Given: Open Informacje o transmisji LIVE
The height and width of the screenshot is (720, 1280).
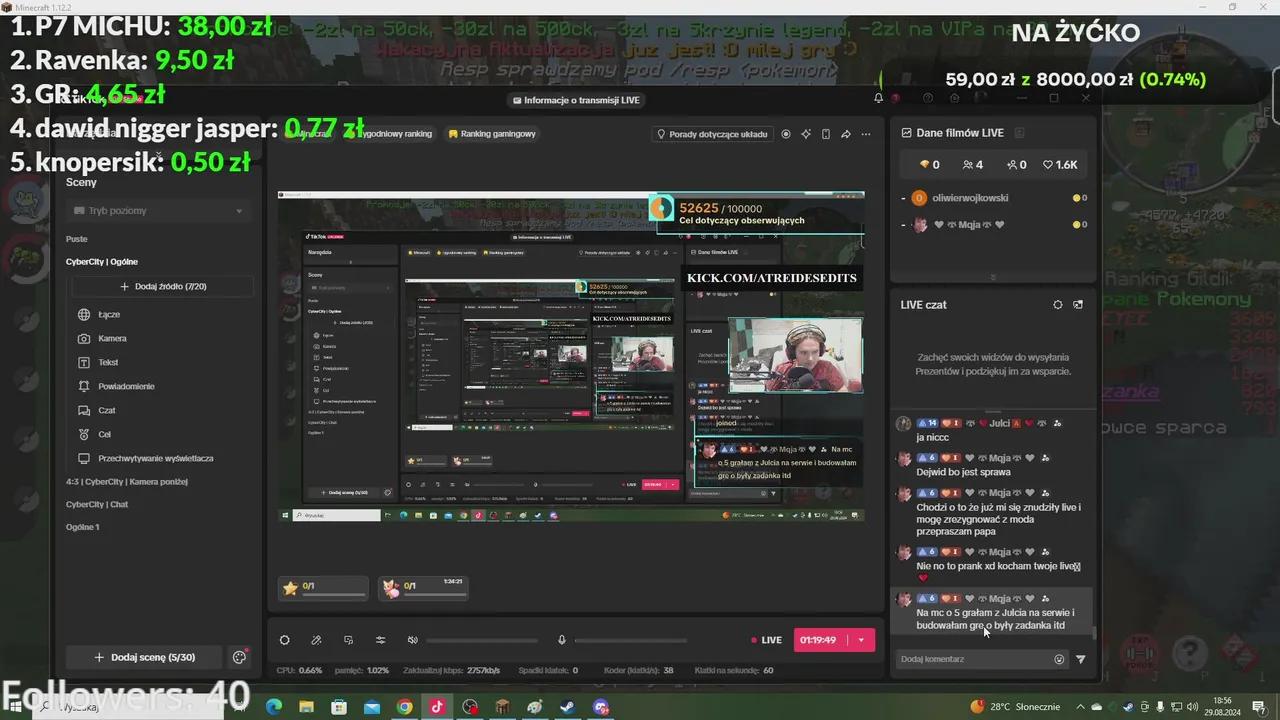Looking at the screenshot, I should tap(576, 100).
